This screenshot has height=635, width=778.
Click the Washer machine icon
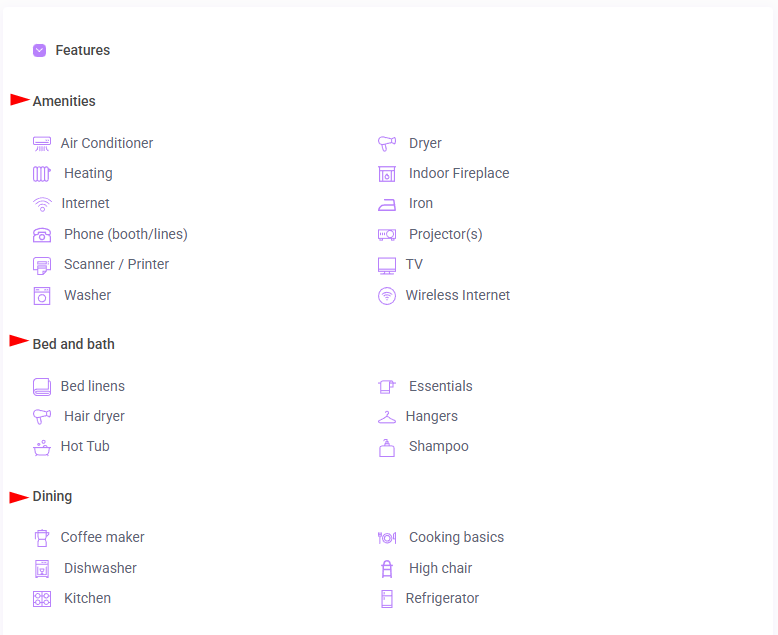click(x=42, y=296)
